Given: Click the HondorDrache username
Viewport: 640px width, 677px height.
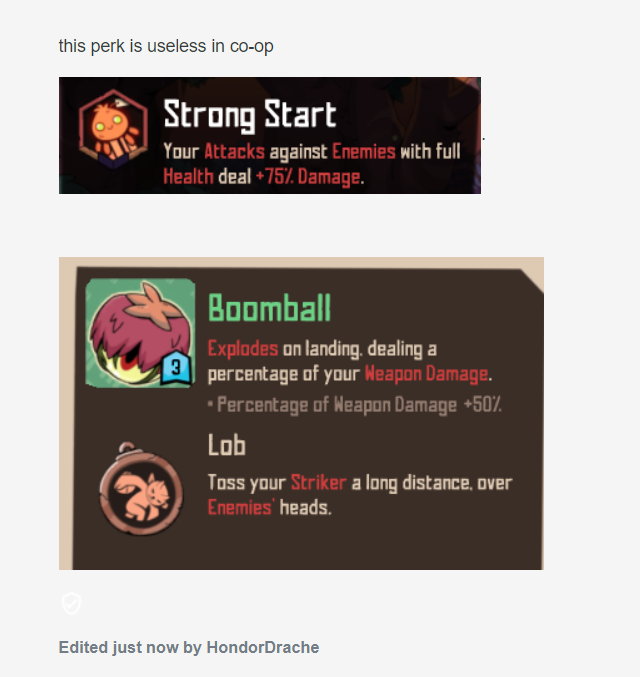Looking at the screenshot, I should [263, 647].
